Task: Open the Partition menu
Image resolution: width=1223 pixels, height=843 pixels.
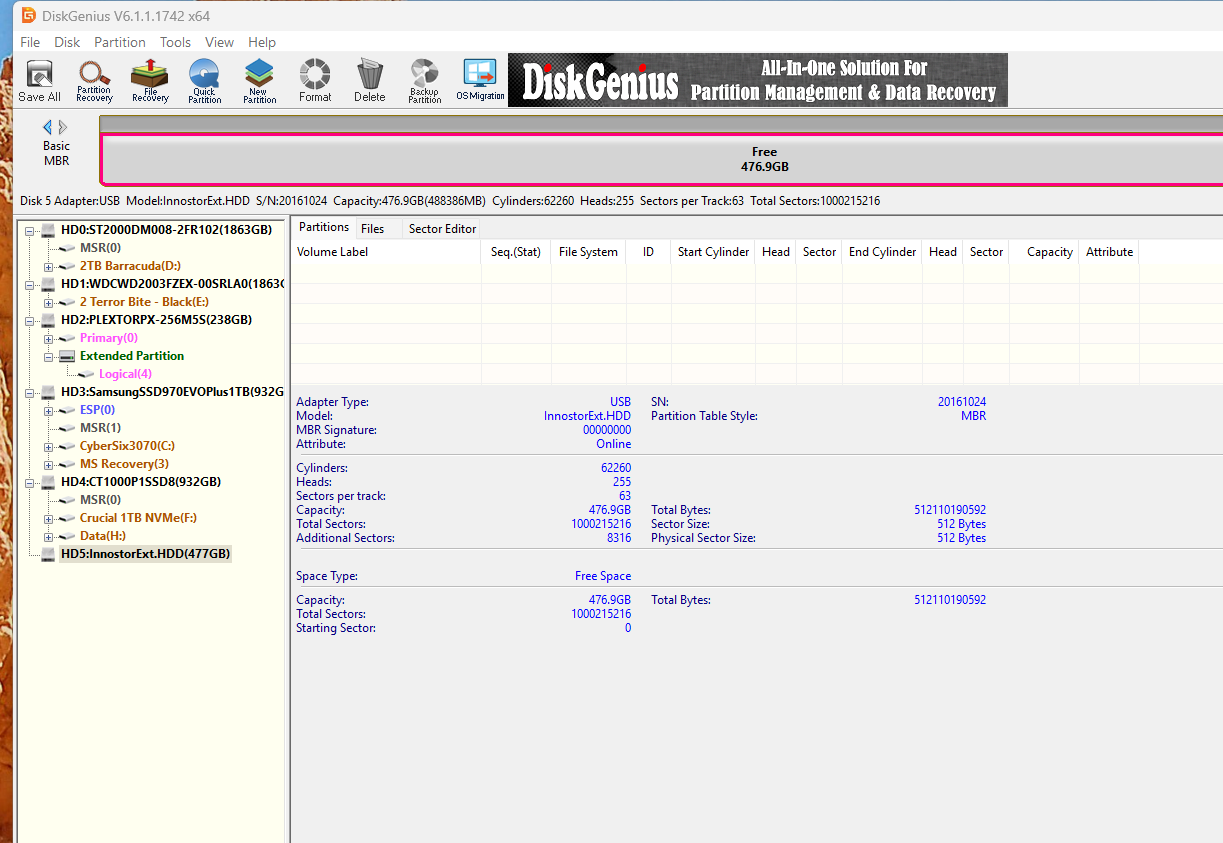Action: (x=120, y=42)
